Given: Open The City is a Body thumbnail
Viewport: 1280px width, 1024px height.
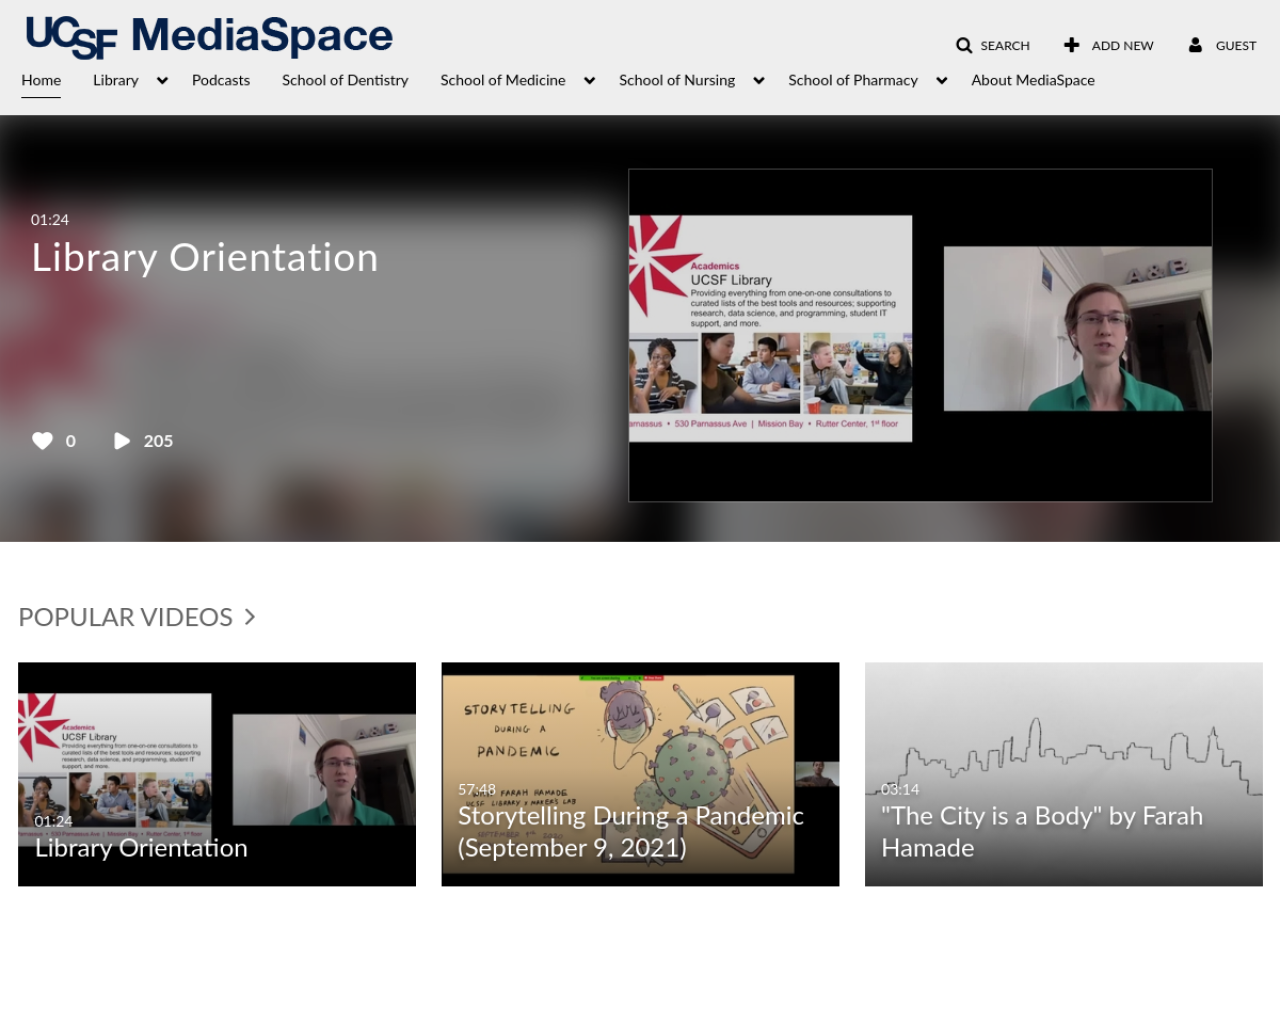Looking at the screenshot, I should click(x=1064, y=774).
